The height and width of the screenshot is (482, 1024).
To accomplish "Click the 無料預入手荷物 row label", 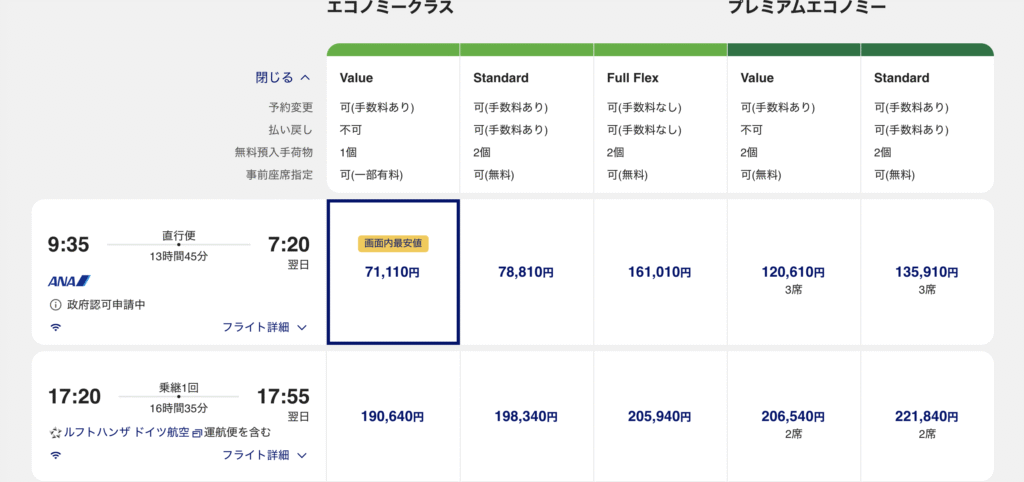I will (x=274, y=152).
